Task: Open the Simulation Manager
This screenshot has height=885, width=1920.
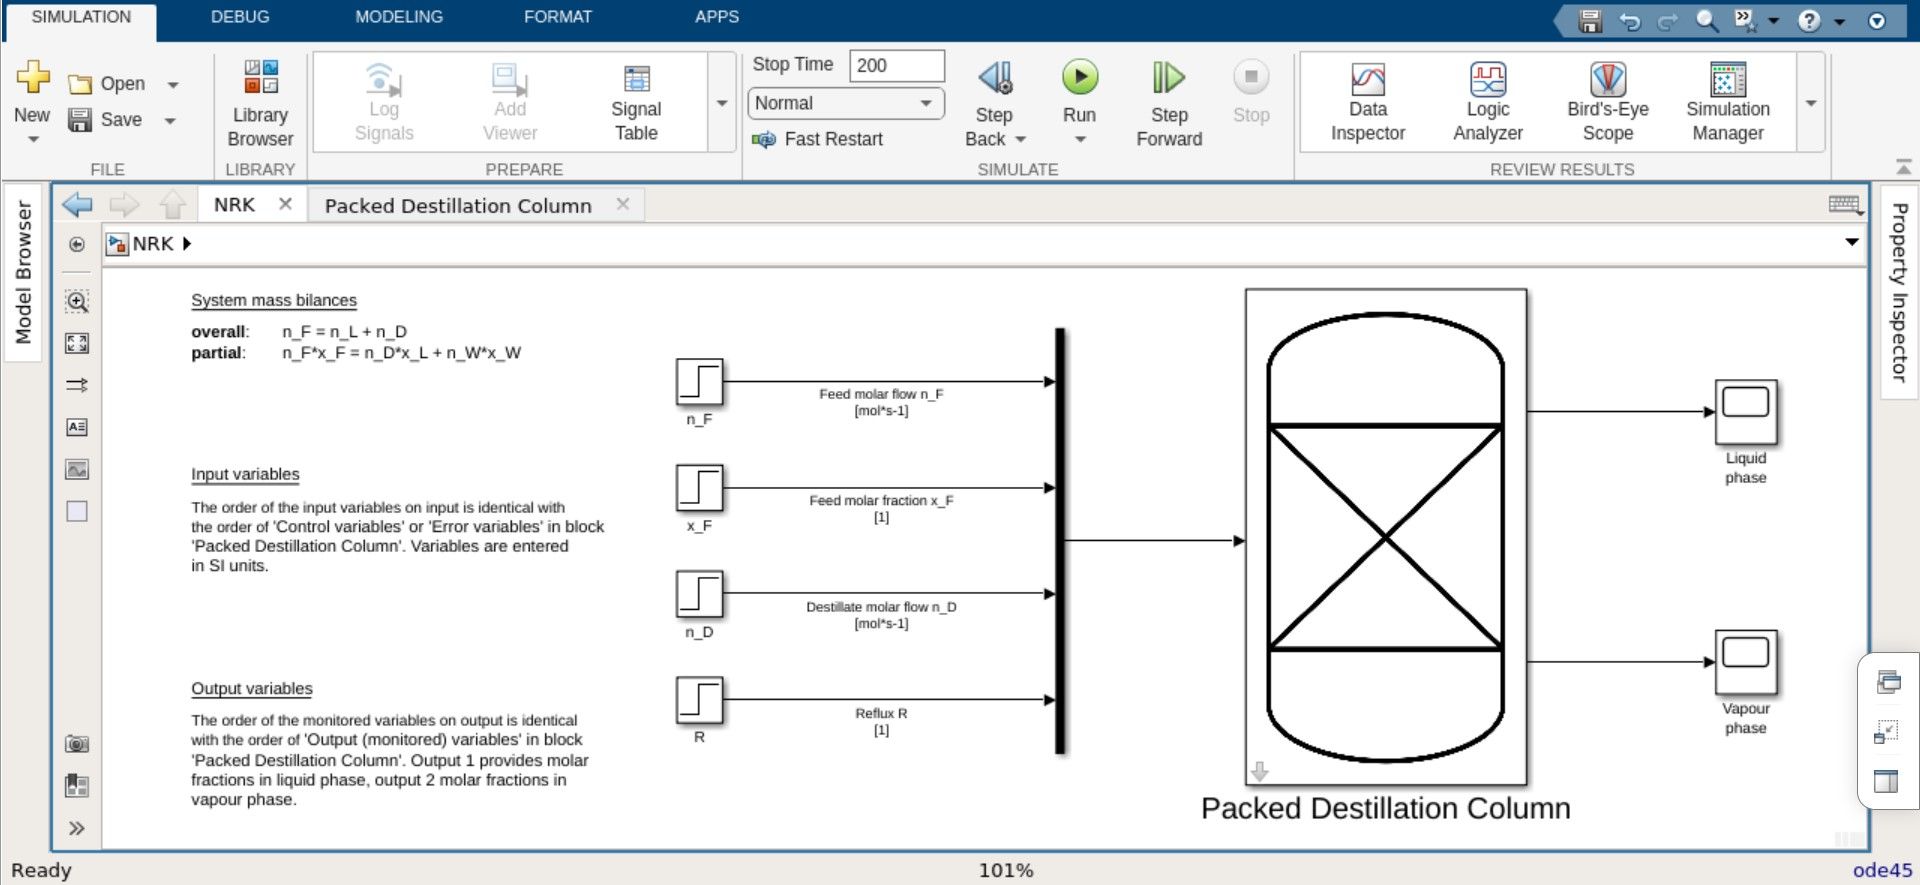Action: [1728, 103]
